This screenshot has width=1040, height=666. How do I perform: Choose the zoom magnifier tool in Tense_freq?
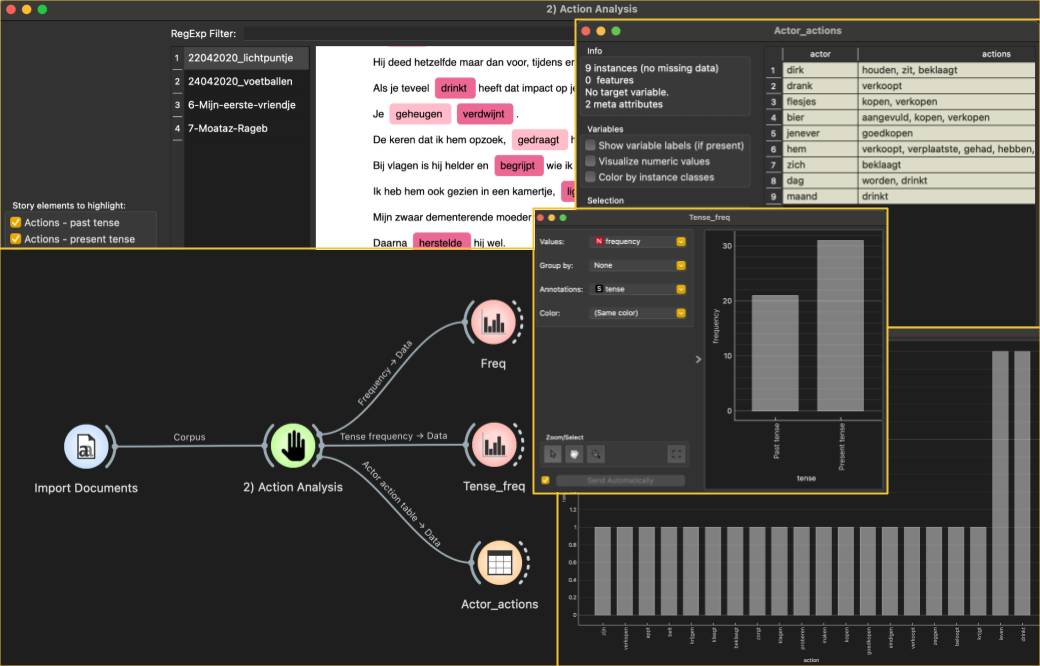[x=596, y=454]
